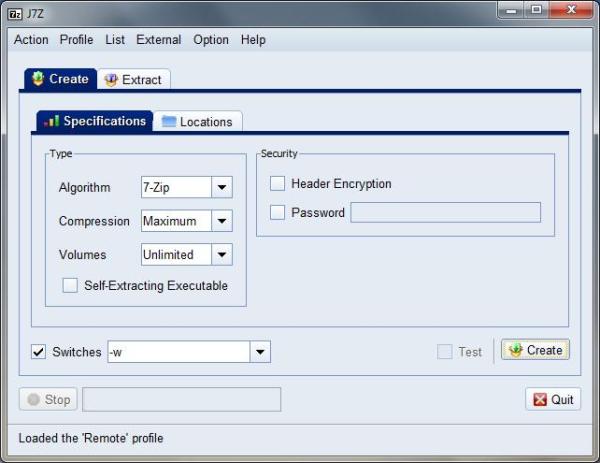Click the Specifications bar chart icon

(x=51, y=121)
